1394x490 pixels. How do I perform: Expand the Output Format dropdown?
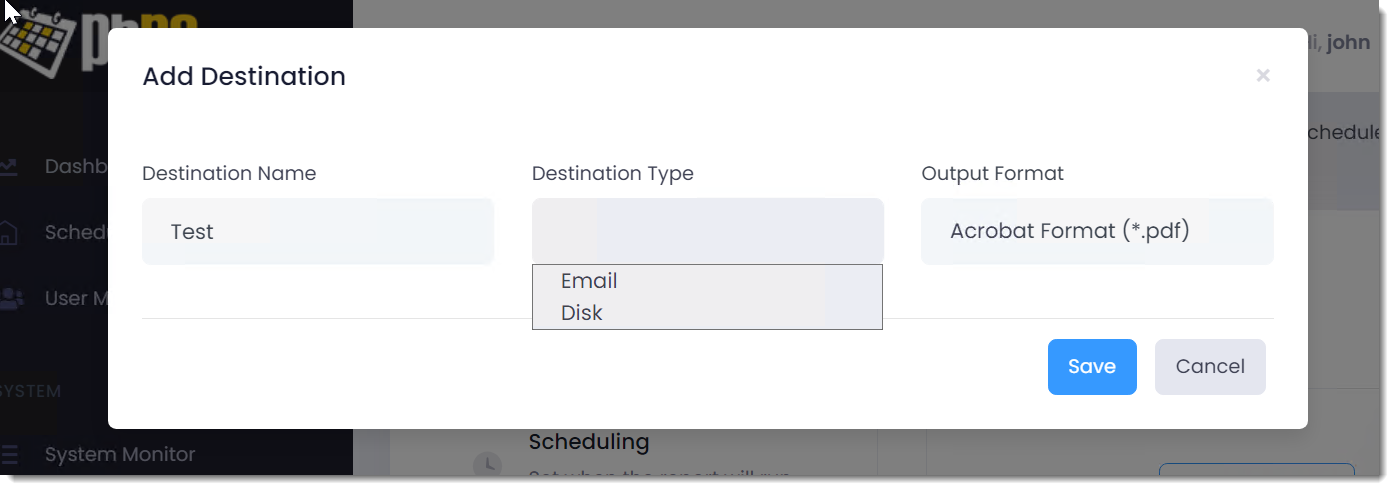tap(1097, 231)
